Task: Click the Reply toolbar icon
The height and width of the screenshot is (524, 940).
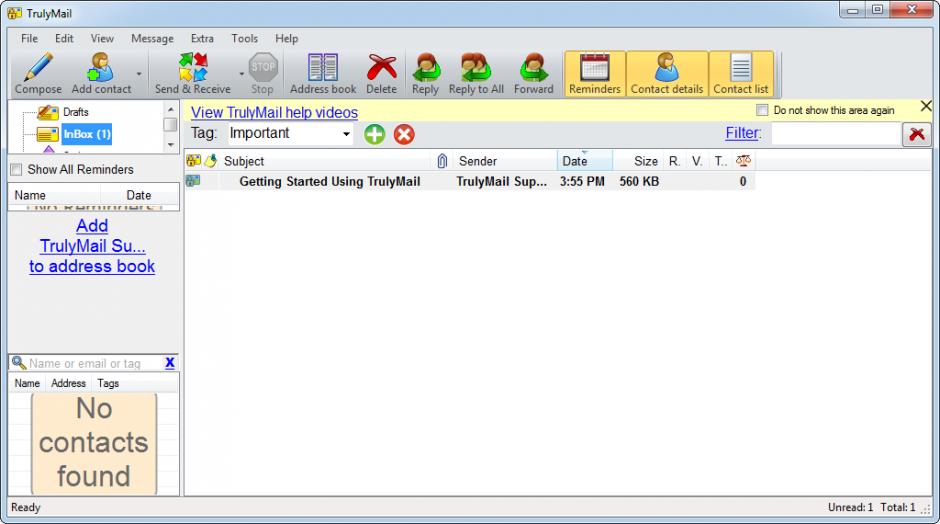Action: click(426, 67)
